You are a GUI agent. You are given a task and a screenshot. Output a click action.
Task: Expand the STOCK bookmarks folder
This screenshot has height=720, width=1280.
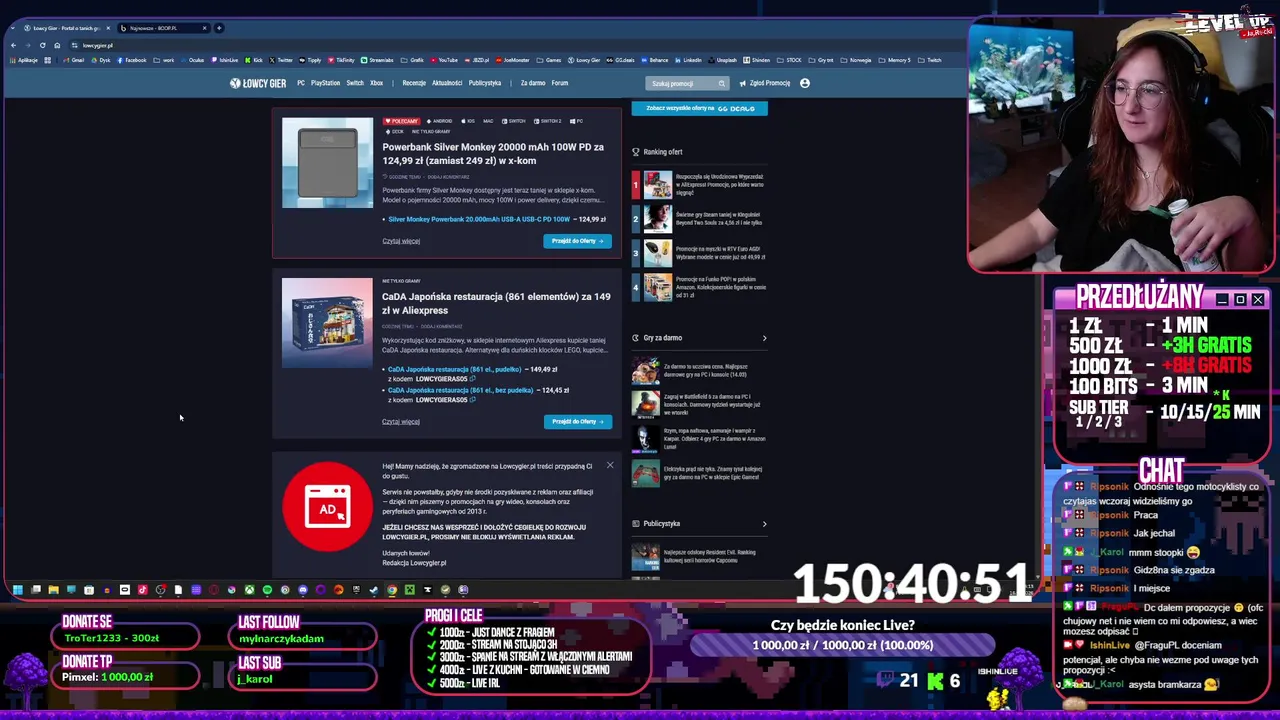tap(787, 60)
